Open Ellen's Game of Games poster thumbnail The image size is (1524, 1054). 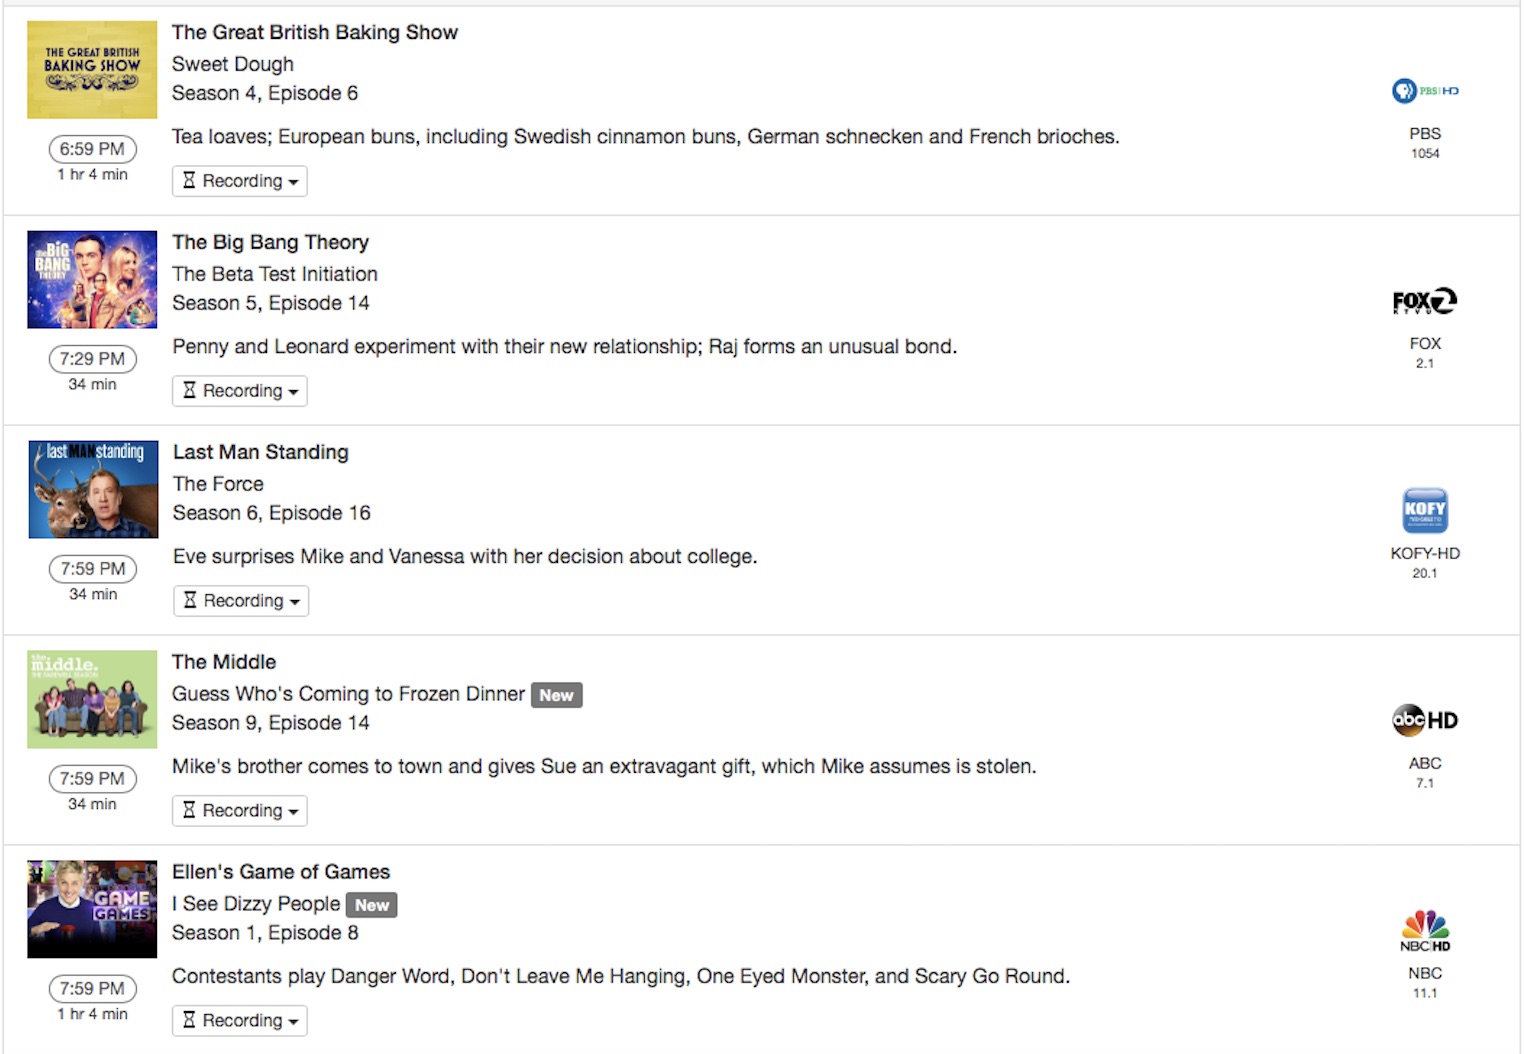tap(92, 909)
